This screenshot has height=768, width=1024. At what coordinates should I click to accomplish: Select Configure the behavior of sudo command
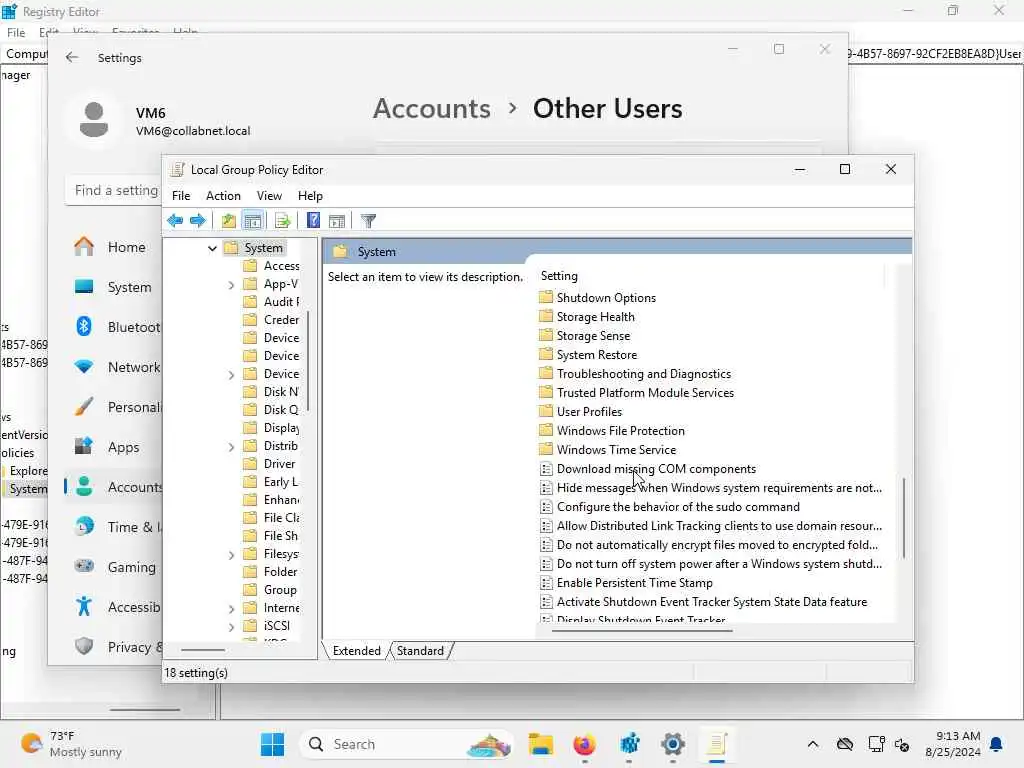coord(670,507)
